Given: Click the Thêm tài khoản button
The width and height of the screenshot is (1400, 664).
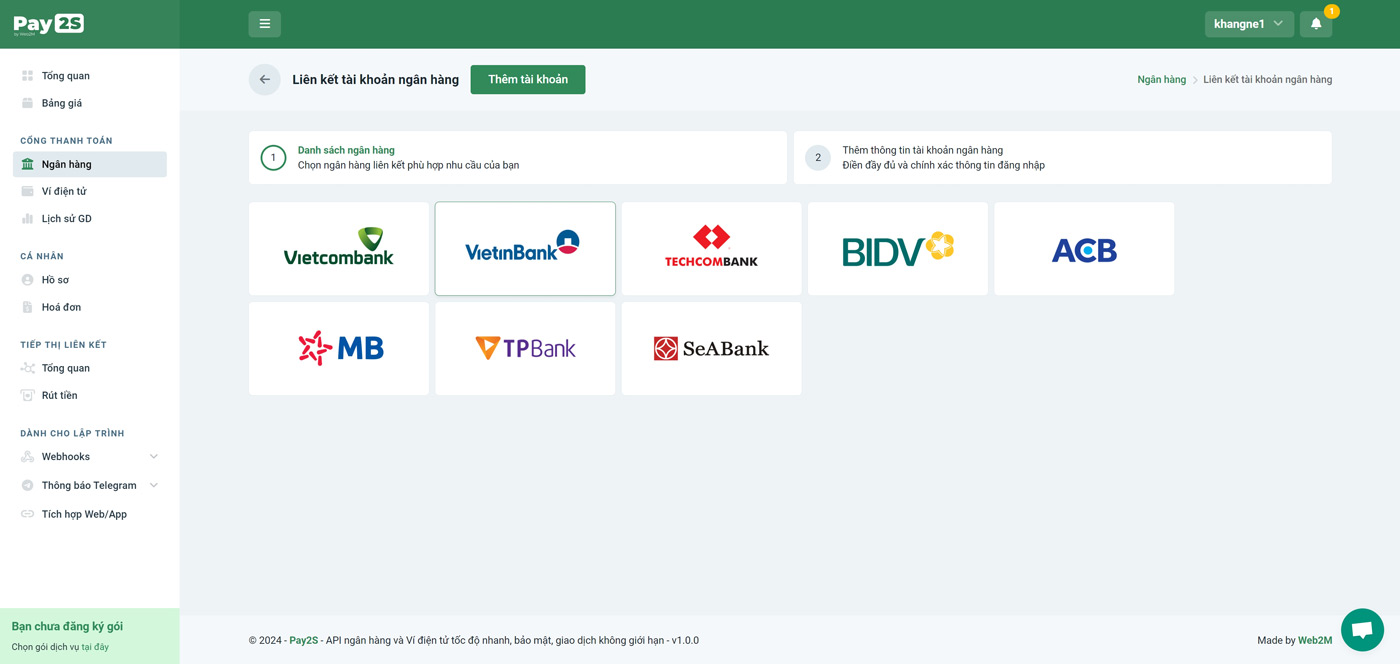Looking at the screenshot, I should pos(528,80).
